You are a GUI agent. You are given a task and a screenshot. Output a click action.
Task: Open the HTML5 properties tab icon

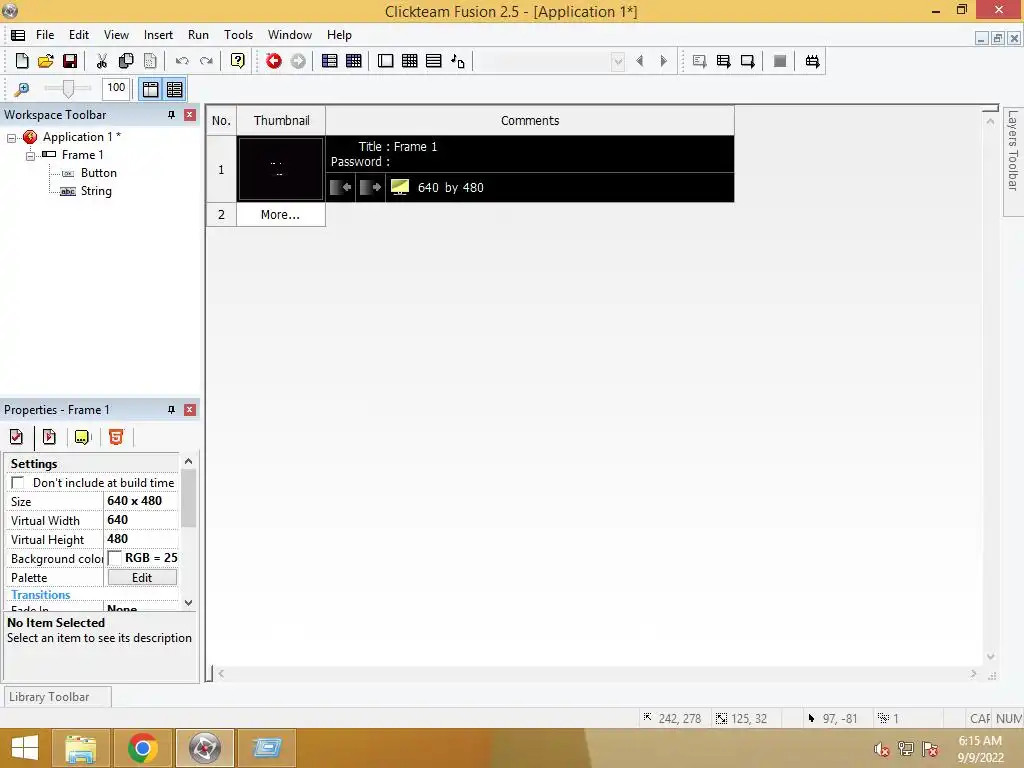(x=116, y=437)
